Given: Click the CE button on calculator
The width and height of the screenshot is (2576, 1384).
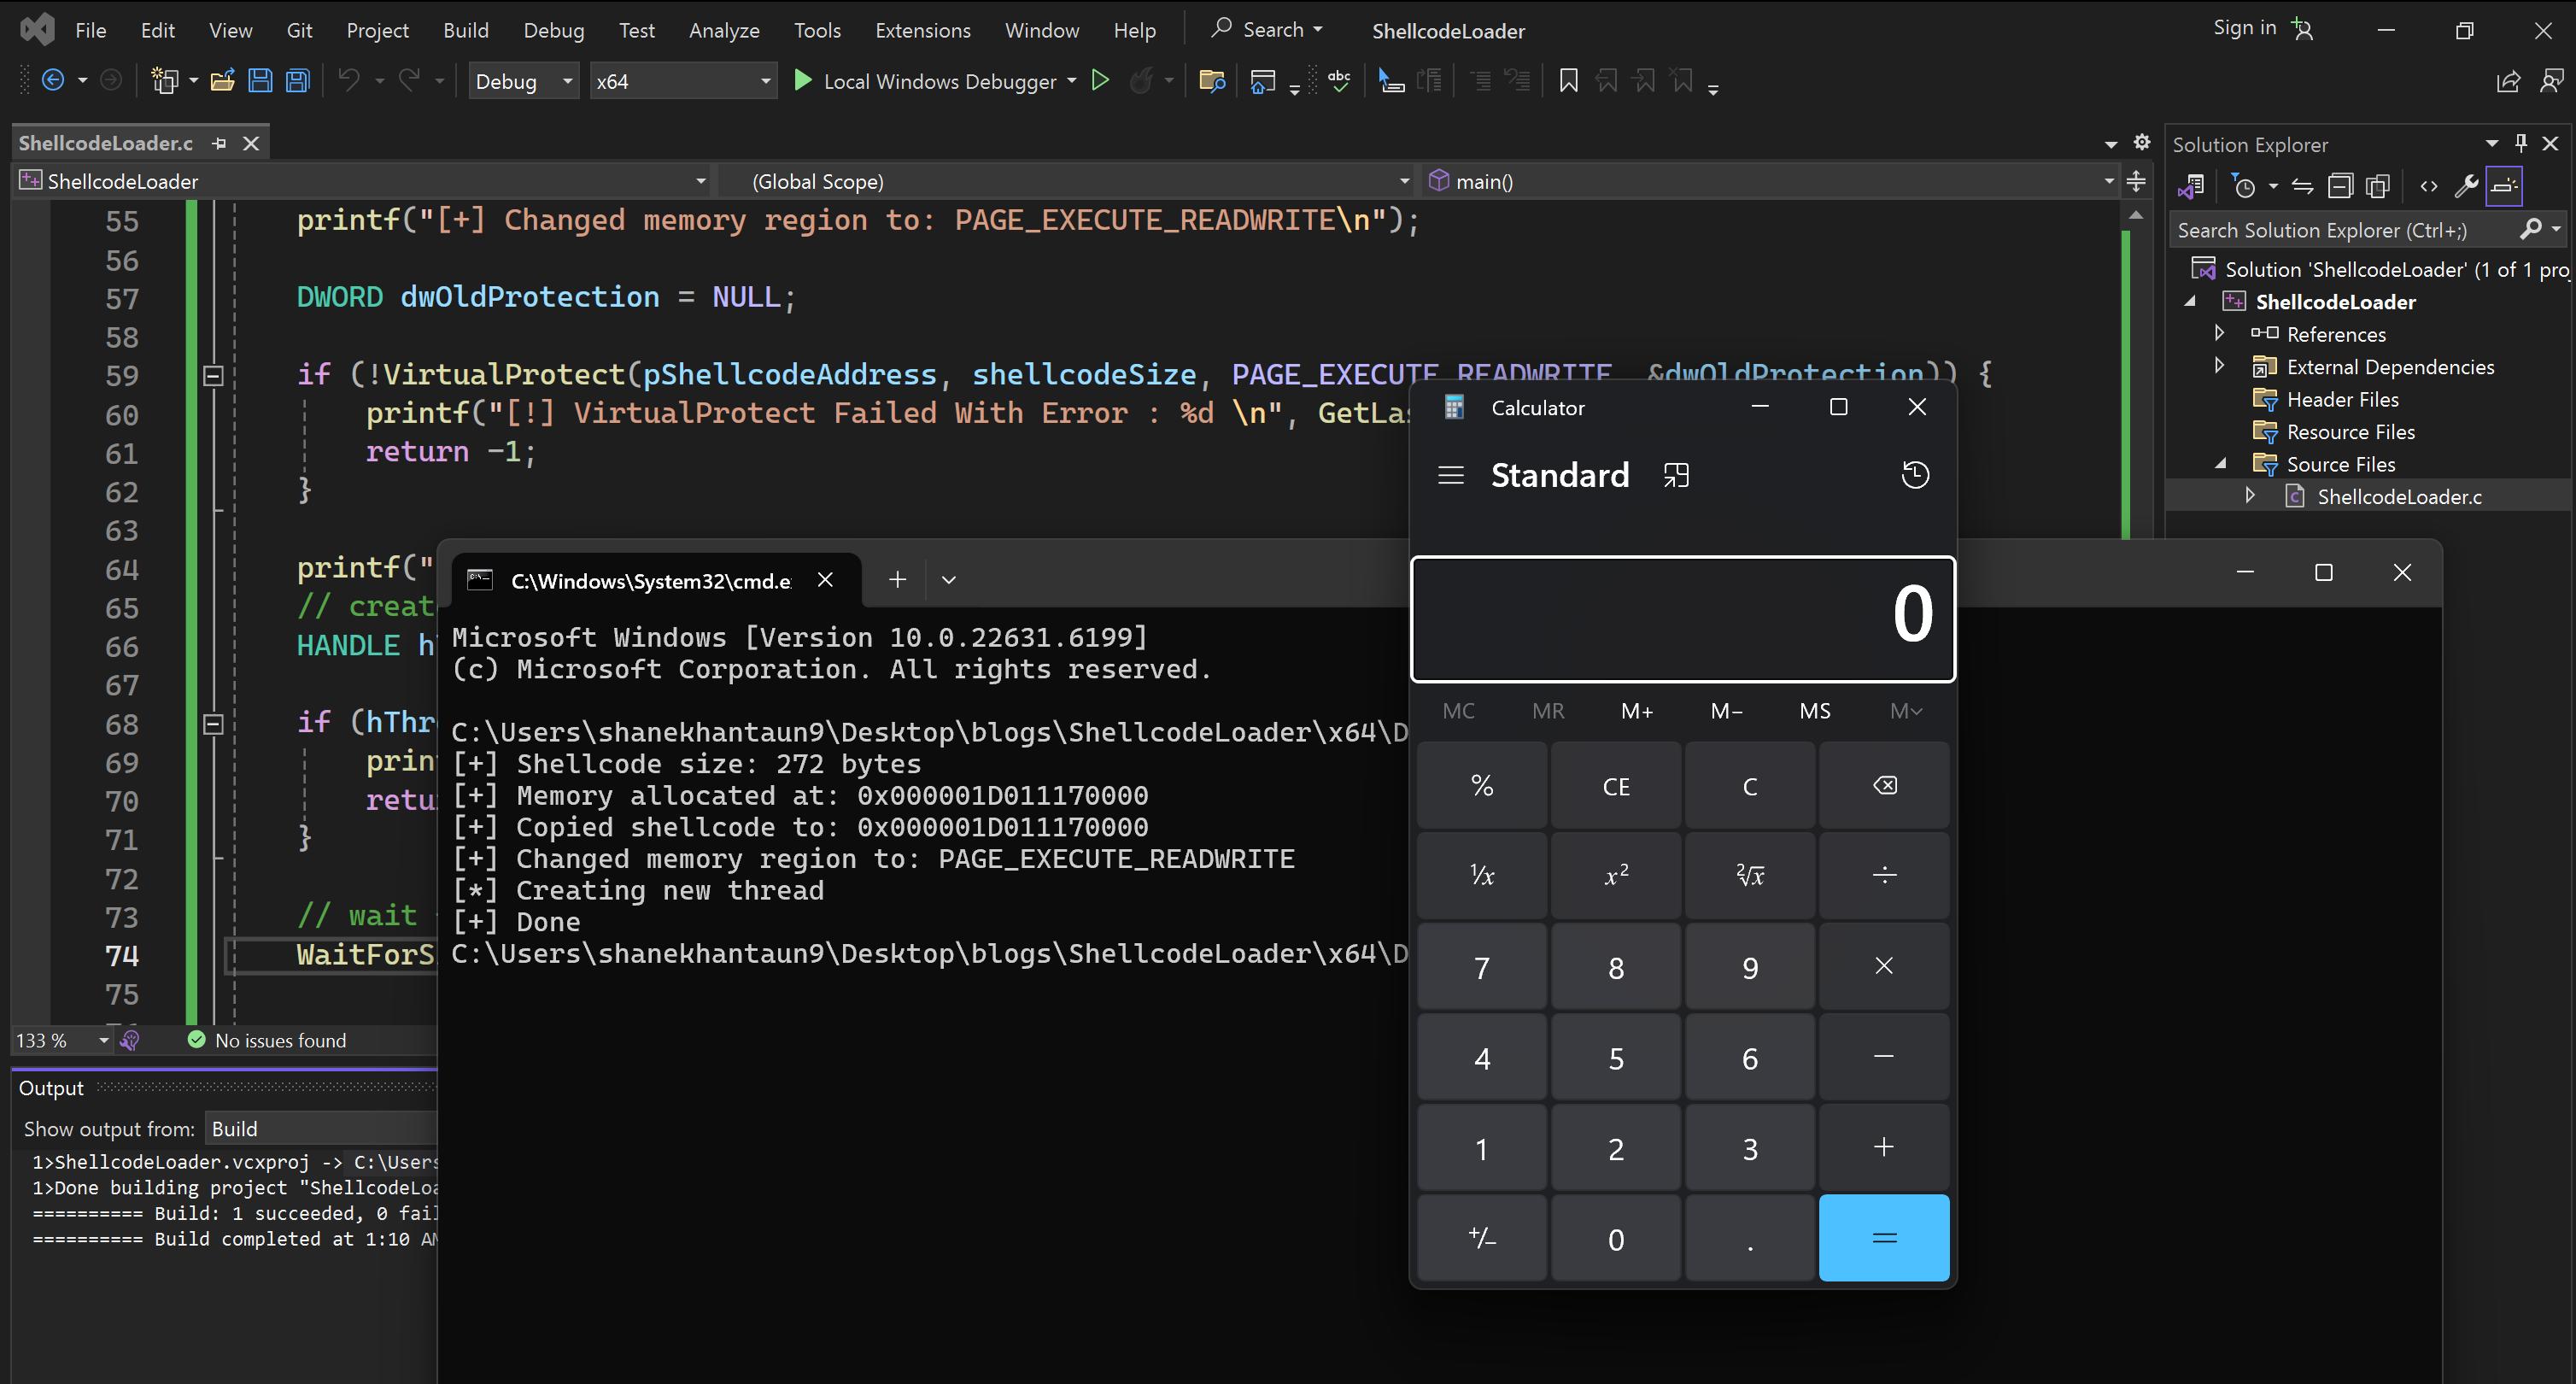Looking at the screenshot, I should pyautogui.click(x=1615, y=786).
